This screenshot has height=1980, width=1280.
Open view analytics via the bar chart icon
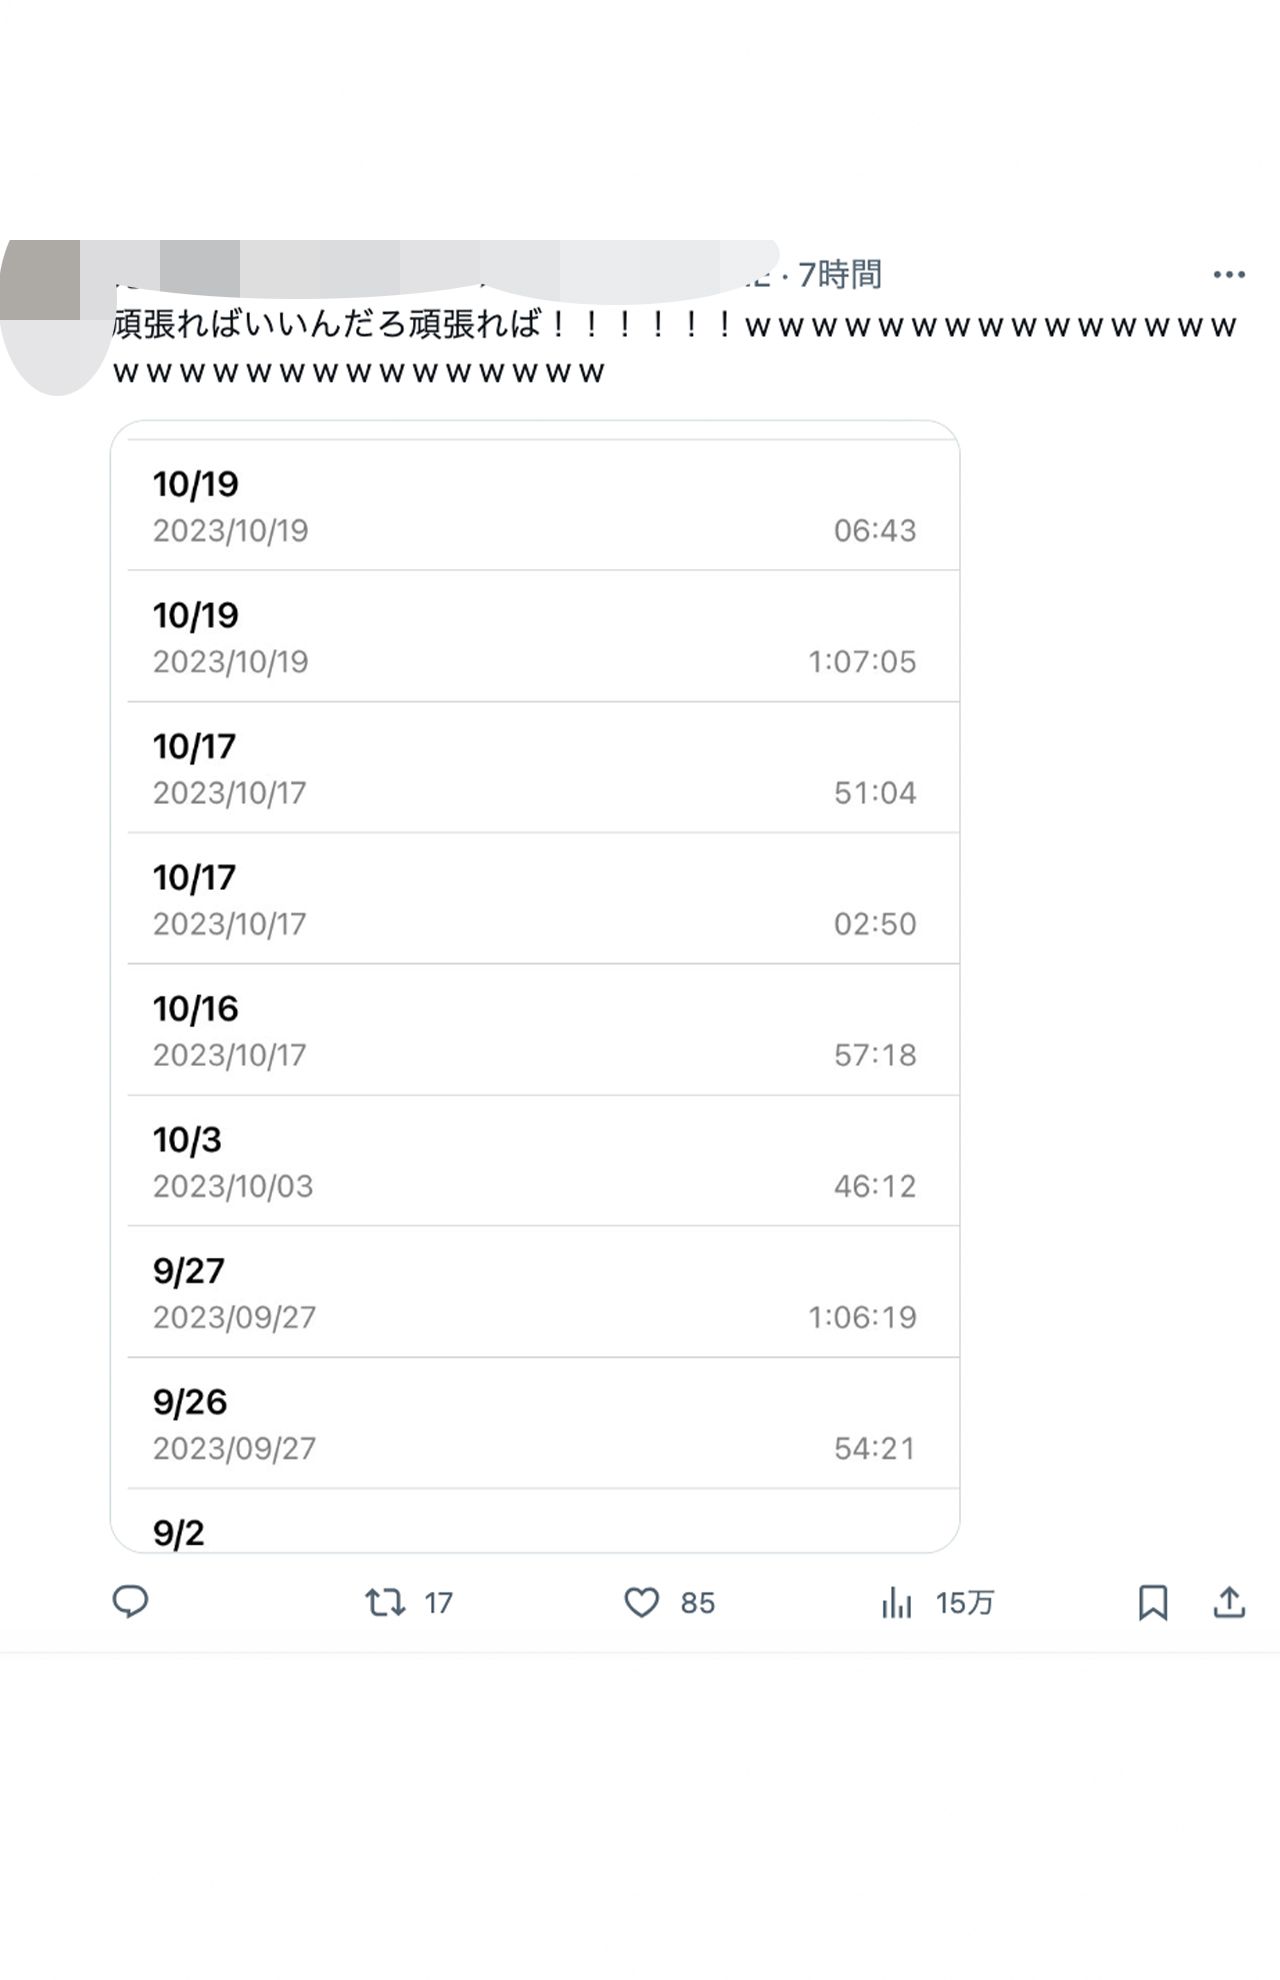pyautogui.click(x=899, y=1601)
